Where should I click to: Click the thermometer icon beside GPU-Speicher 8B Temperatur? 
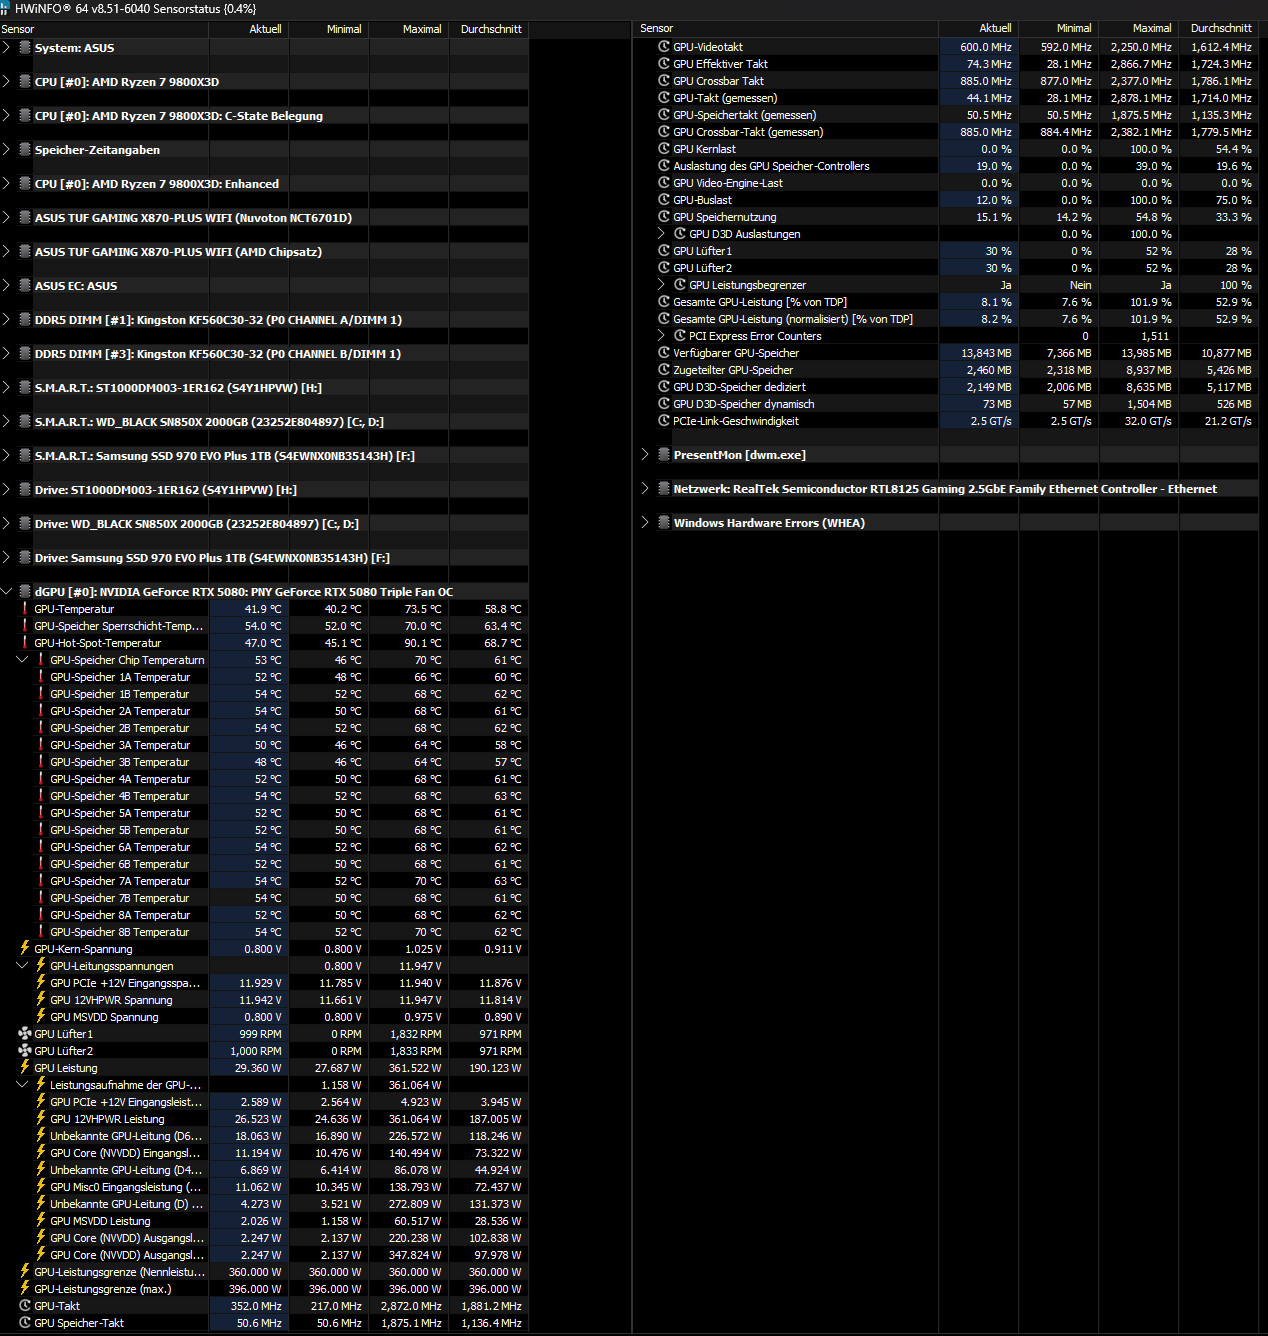(41, 932)
